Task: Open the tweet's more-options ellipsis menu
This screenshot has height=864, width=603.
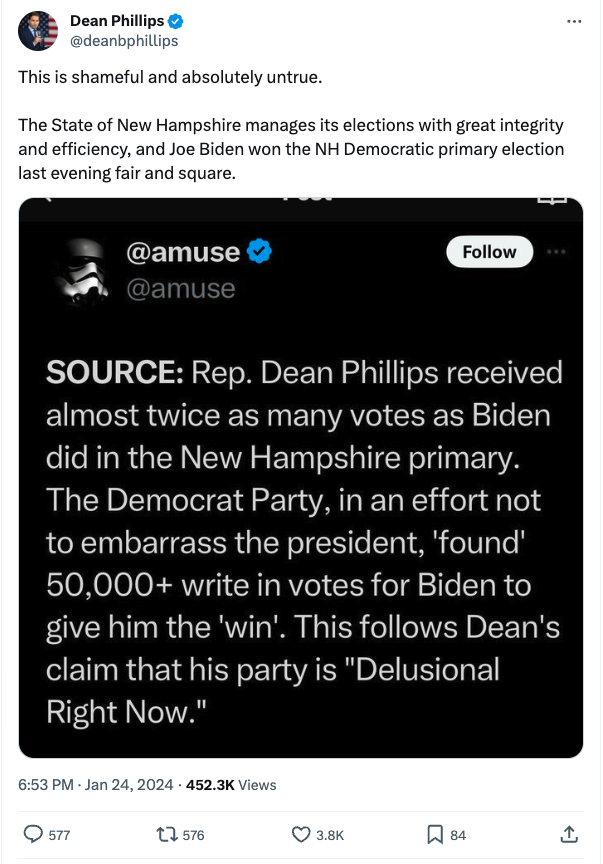Action: (575, 20)
